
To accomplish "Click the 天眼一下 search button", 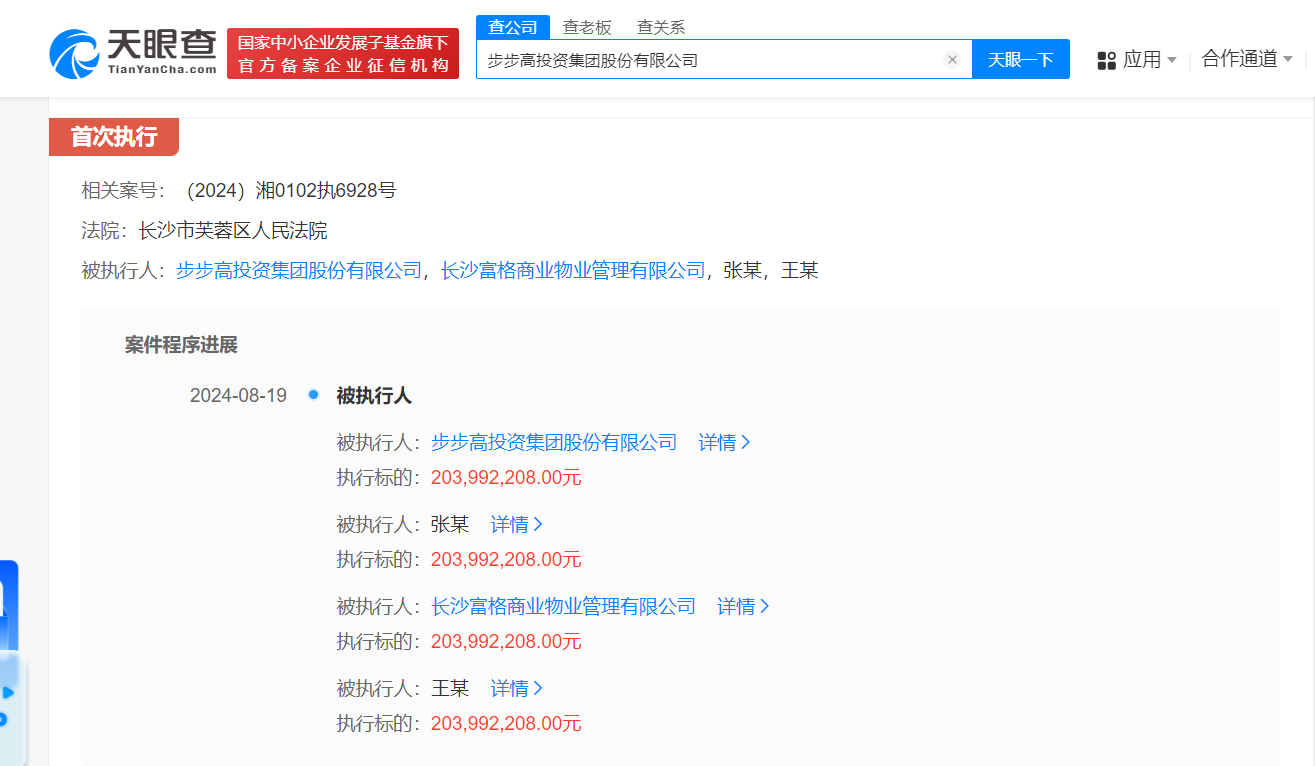I will (x=1021, y=59).
